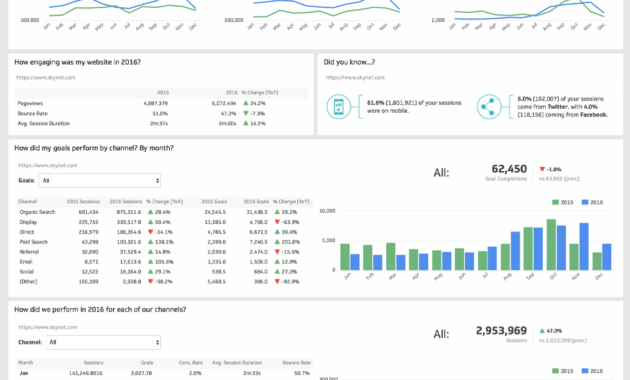The width and height of the screenshot is (630, 380).
Task: Click the Display channel row label
Action: point(28,222)
